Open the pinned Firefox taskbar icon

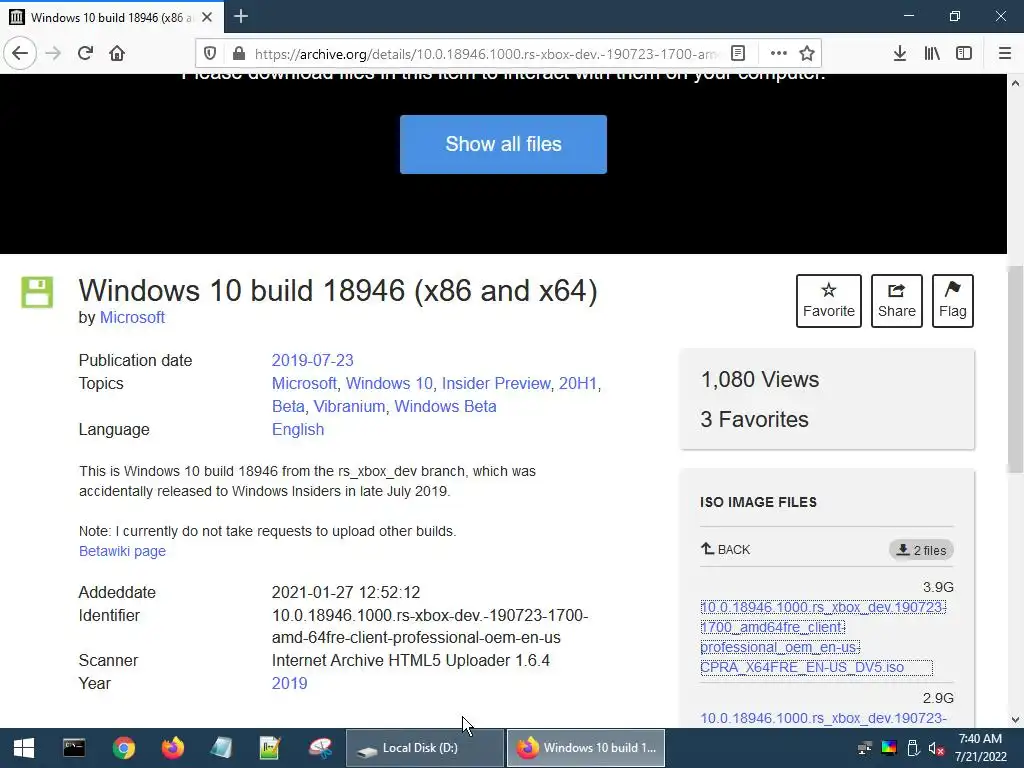[173, 748]
